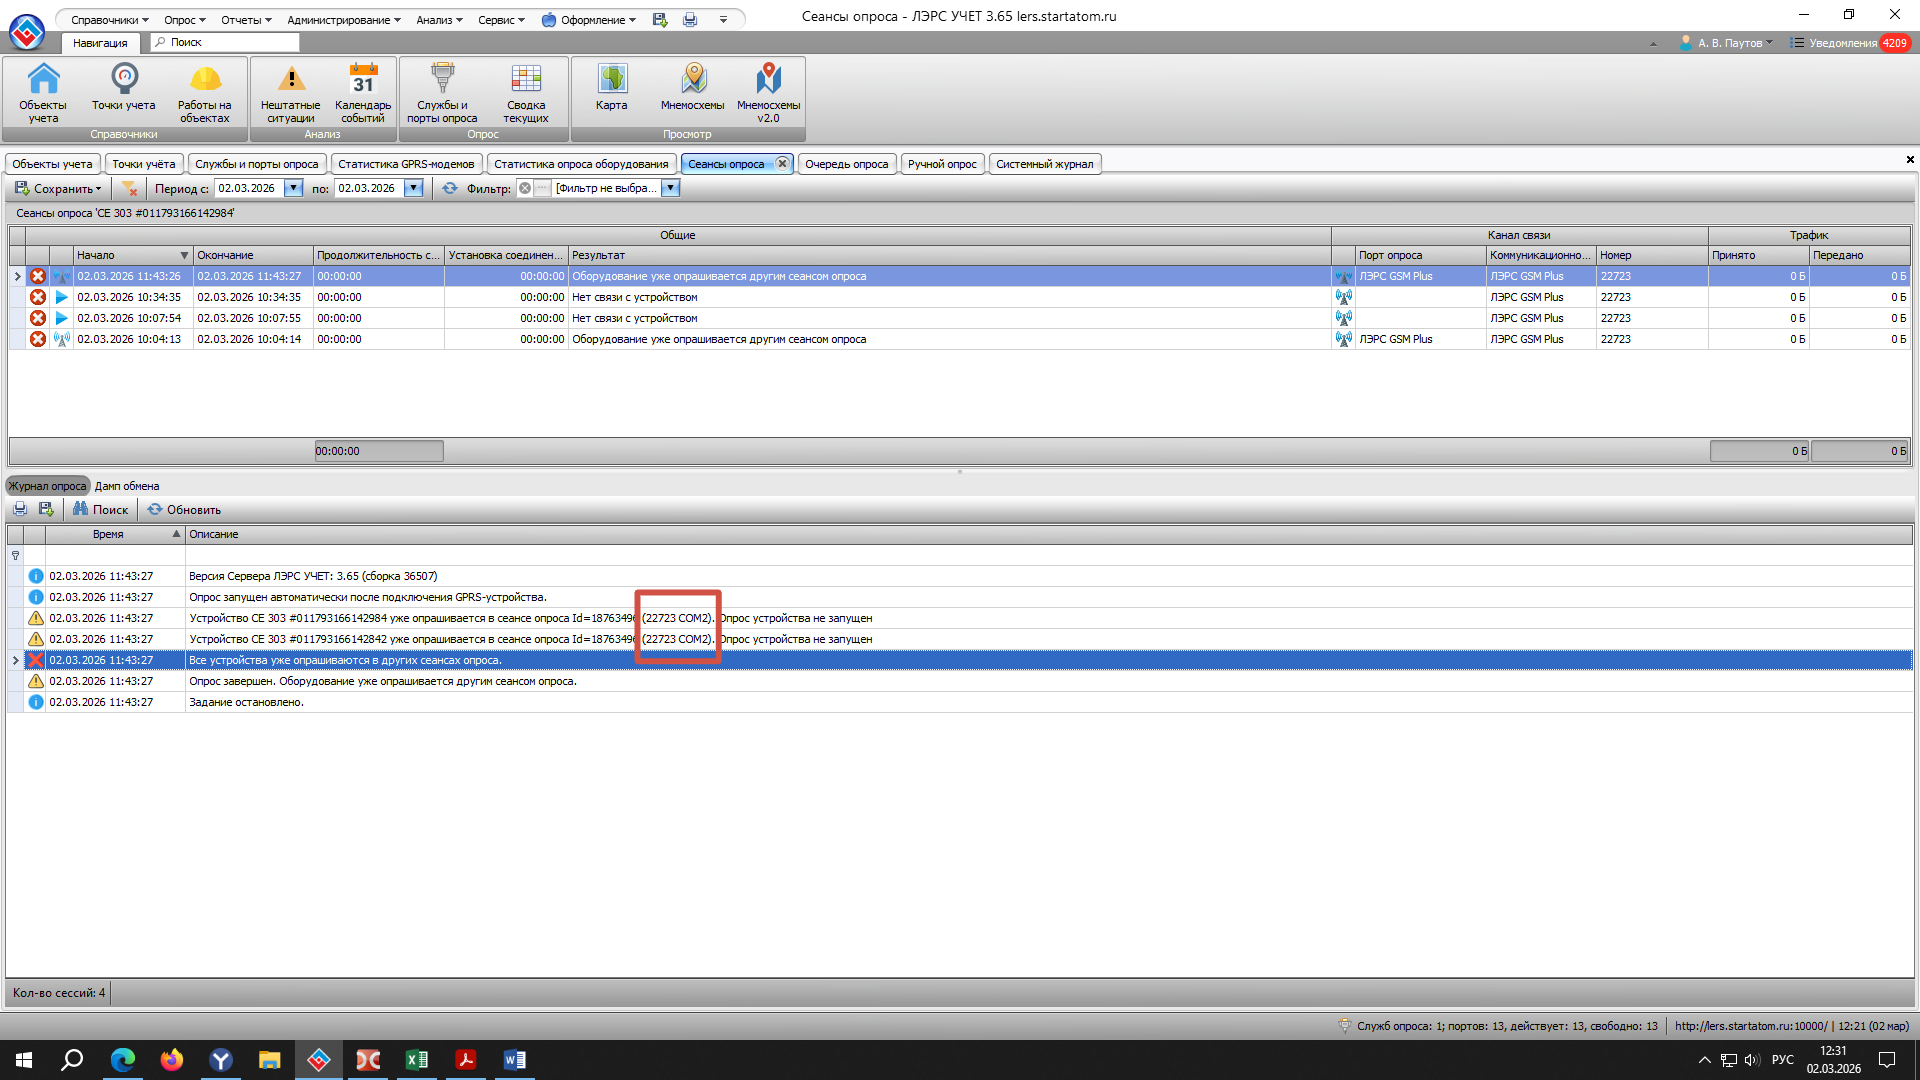This screenshot has width=1920, height=1080.
Task: Open the Сохранить dropdown button
Action: 58,188
